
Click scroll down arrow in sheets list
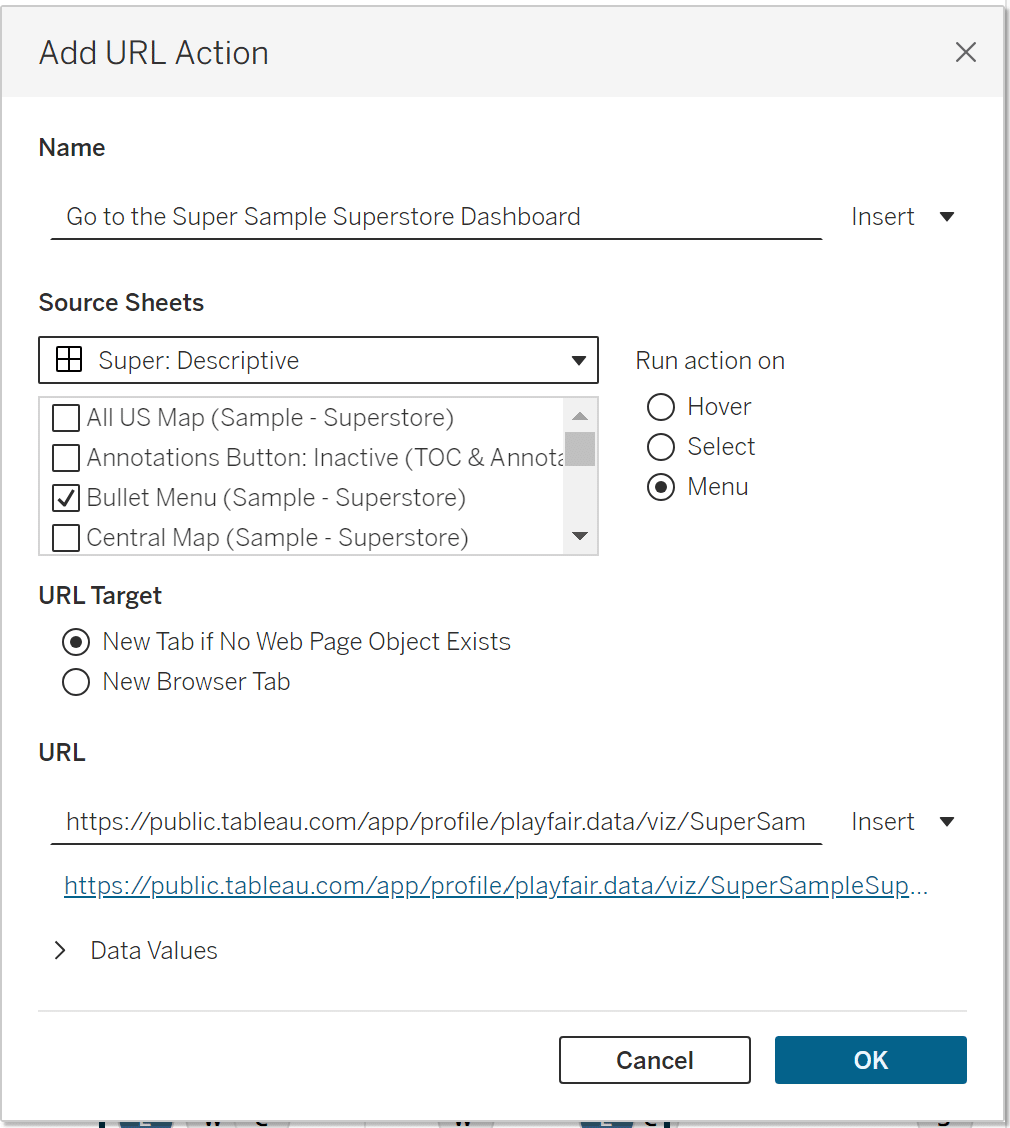[x=580, y=536]
